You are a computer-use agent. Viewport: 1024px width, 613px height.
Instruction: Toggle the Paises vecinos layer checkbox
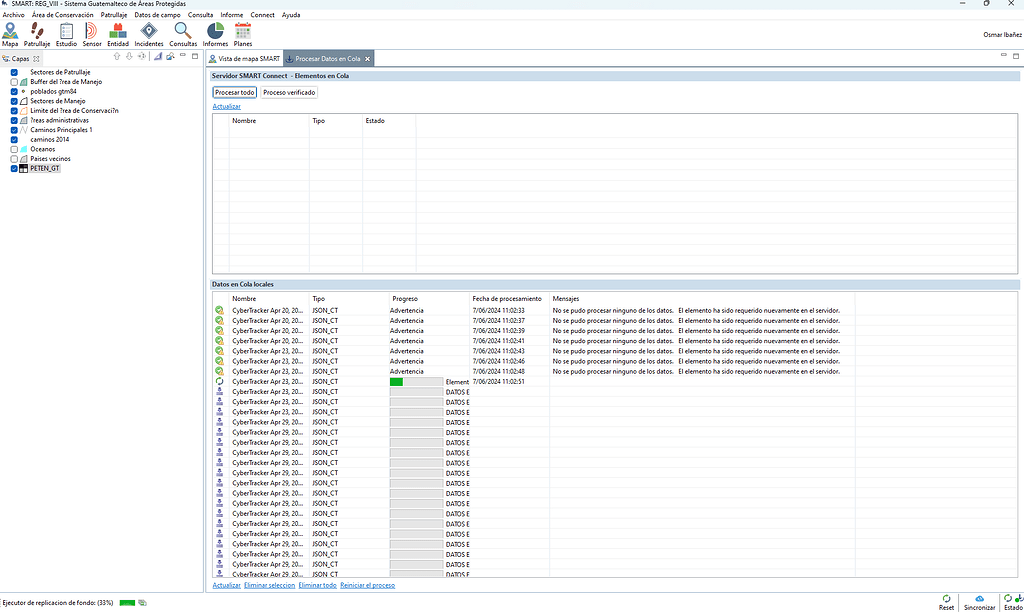(14, 159)
